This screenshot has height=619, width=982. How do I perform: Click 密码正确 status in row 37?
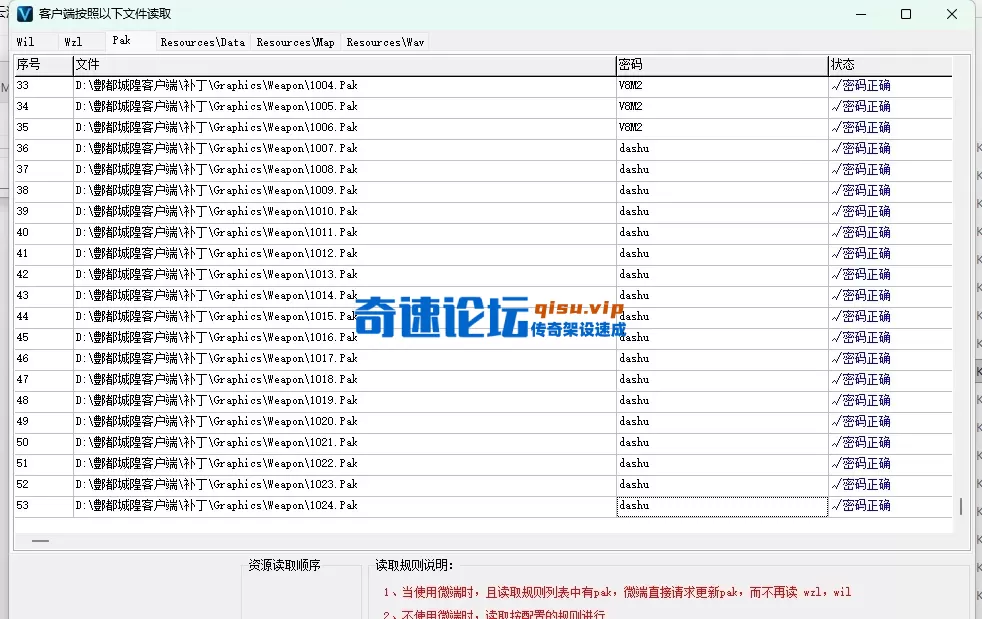pos(861,170)
